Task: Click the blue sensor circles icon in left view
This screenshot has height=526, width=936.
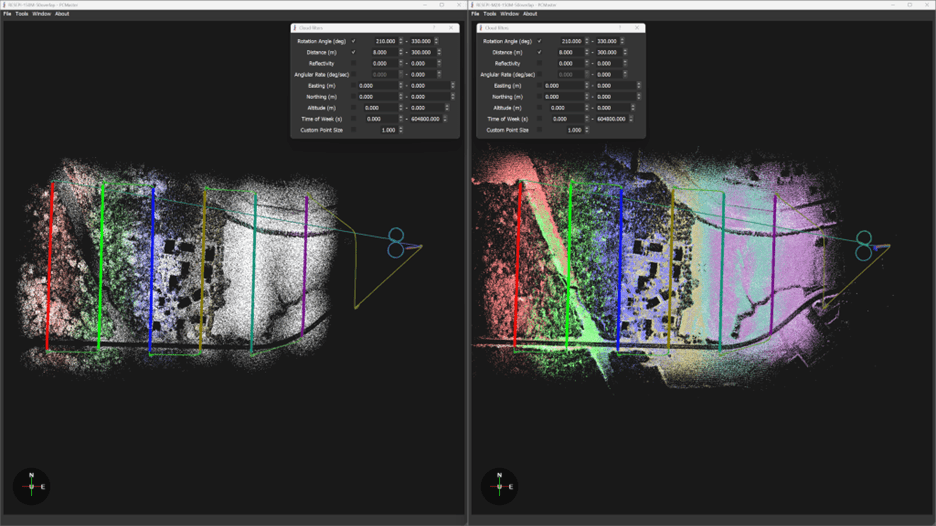Action: coord(395,242)
